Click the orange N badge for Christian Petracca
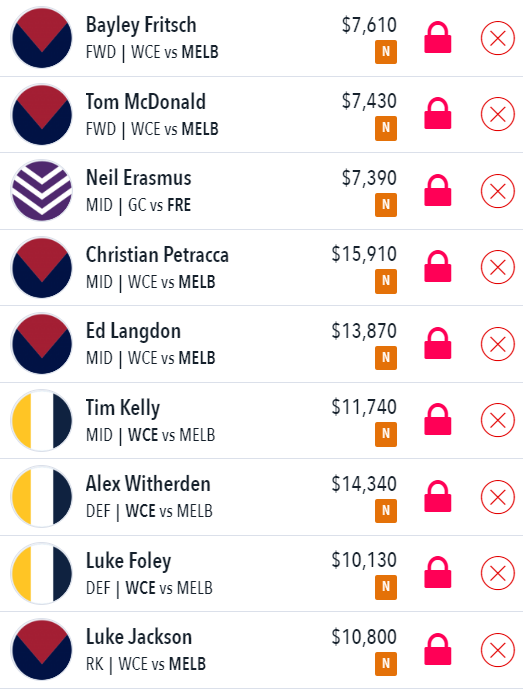The height and width of the screenshot is (689, 523). (386, 281)
